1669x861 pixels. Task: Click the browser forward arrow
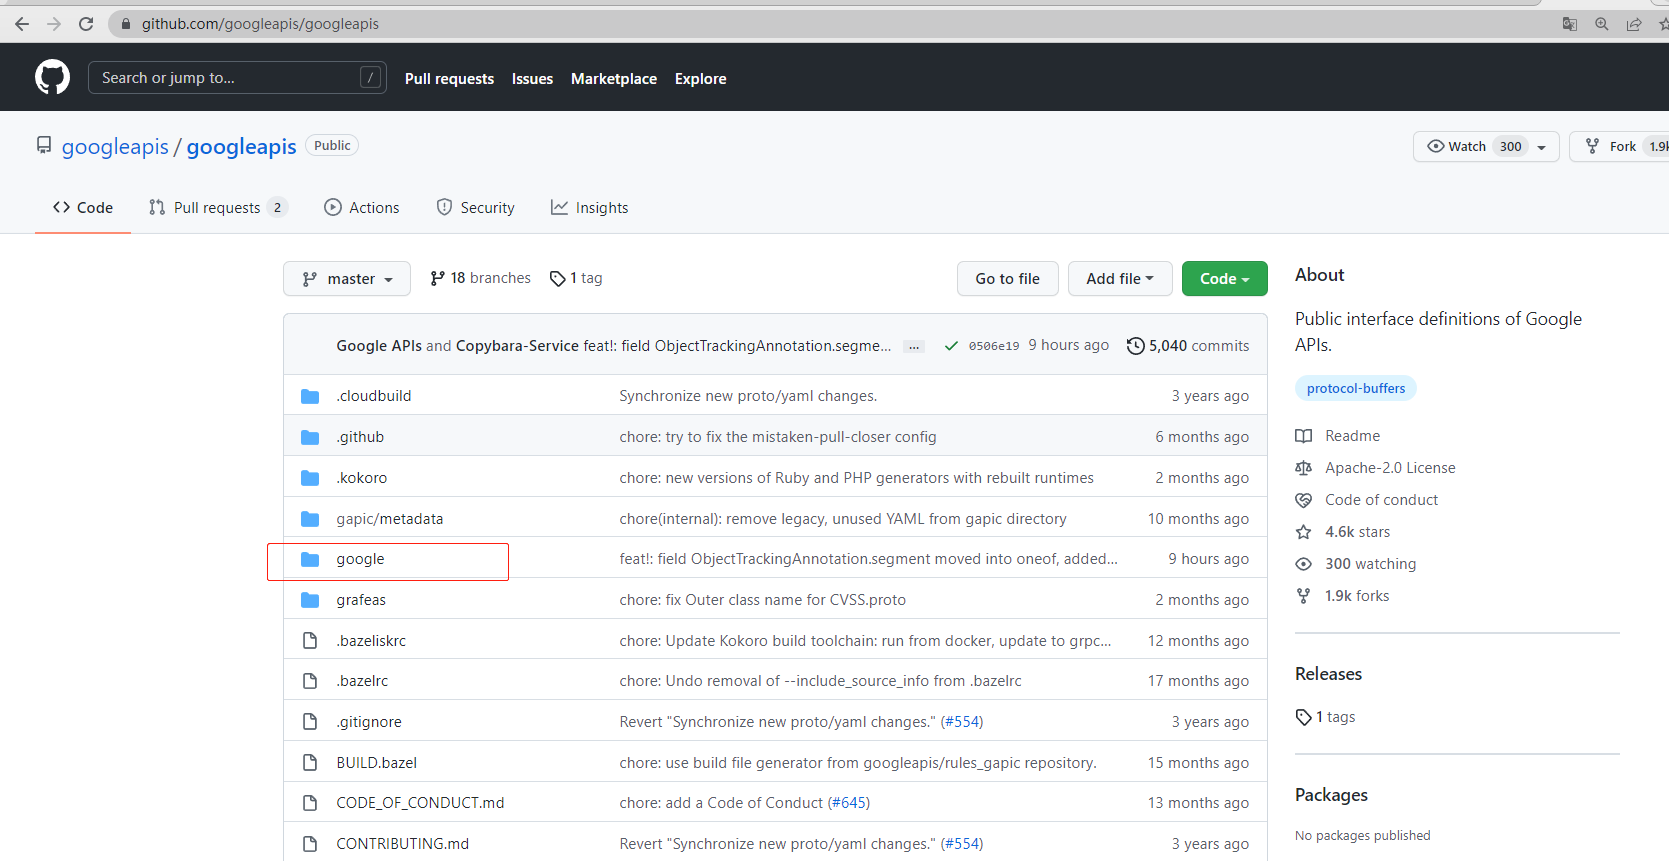(54, 24)
